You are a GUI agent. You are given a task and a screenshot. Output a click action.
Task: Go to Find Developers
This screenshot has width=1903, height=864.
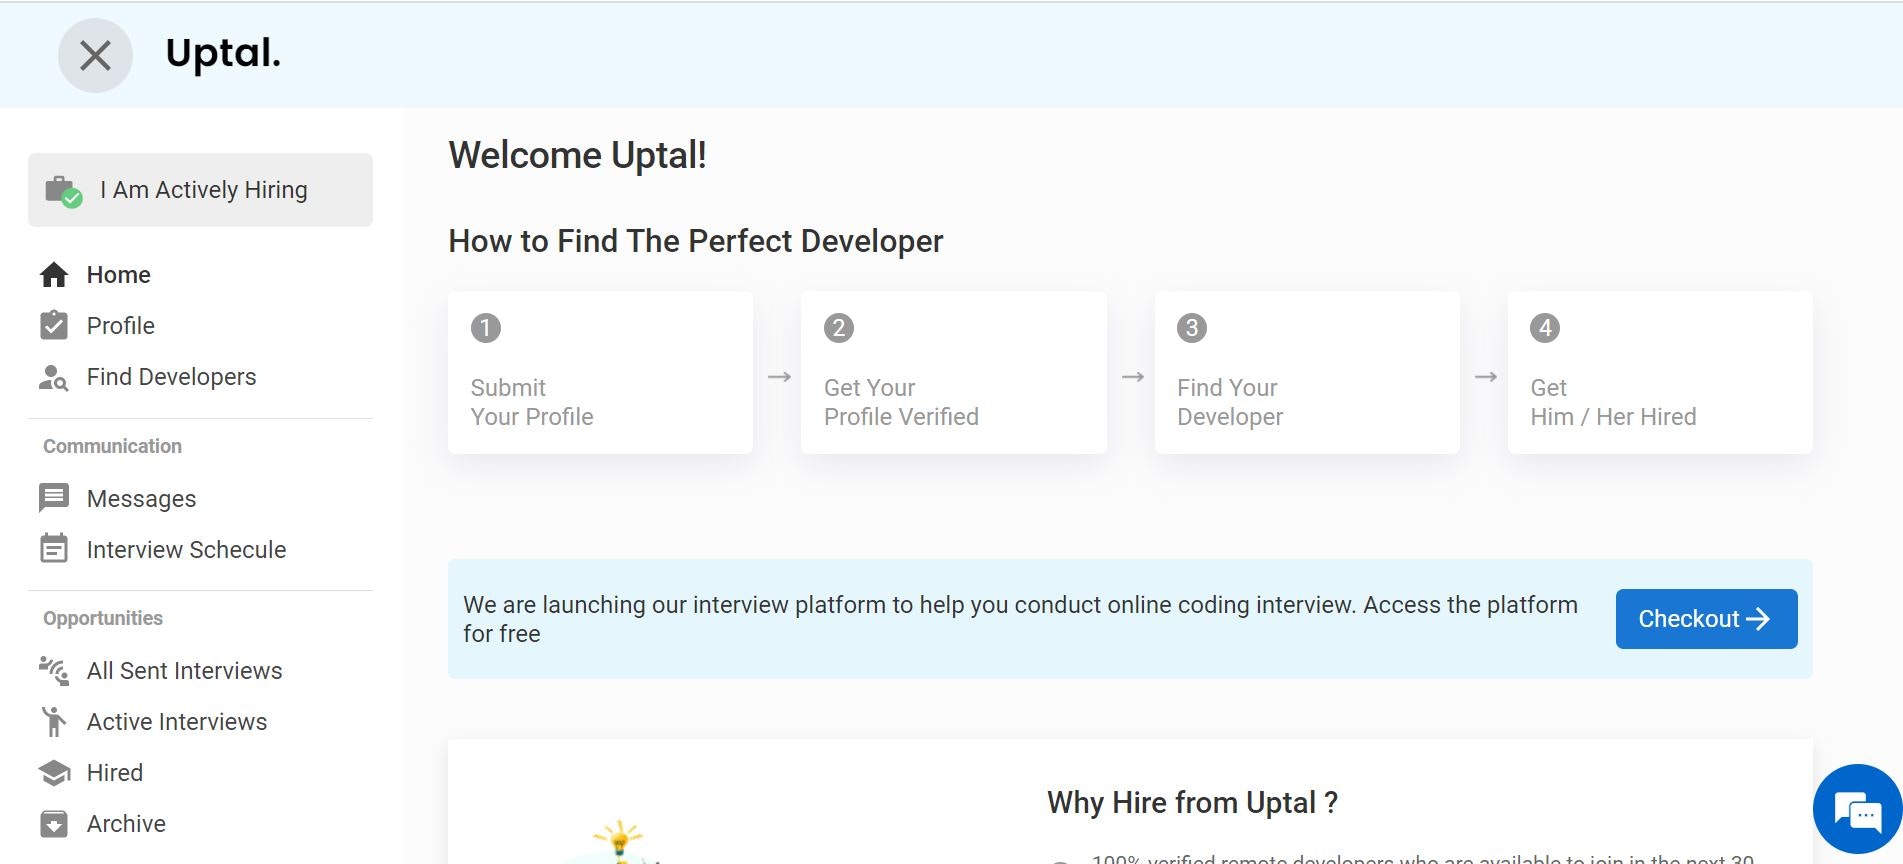pyautogui.click(x=172, y=377)
